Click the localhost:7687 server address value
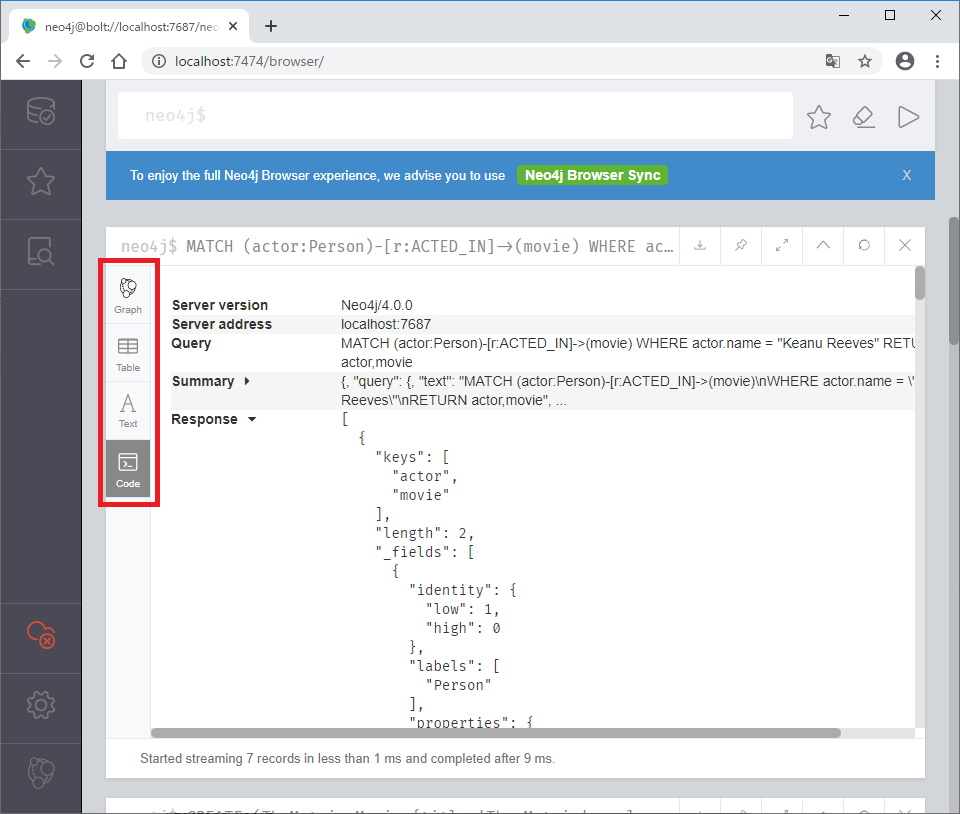This screenshot has height=814, width=960. (x=386, y=324)
